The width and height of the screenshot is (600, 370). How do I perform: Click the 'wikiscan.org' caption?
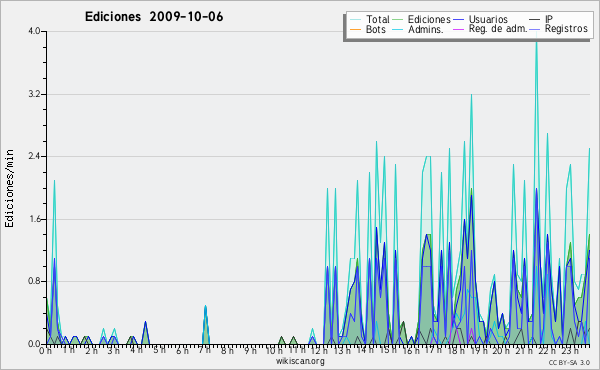click(x=300, y=361)
